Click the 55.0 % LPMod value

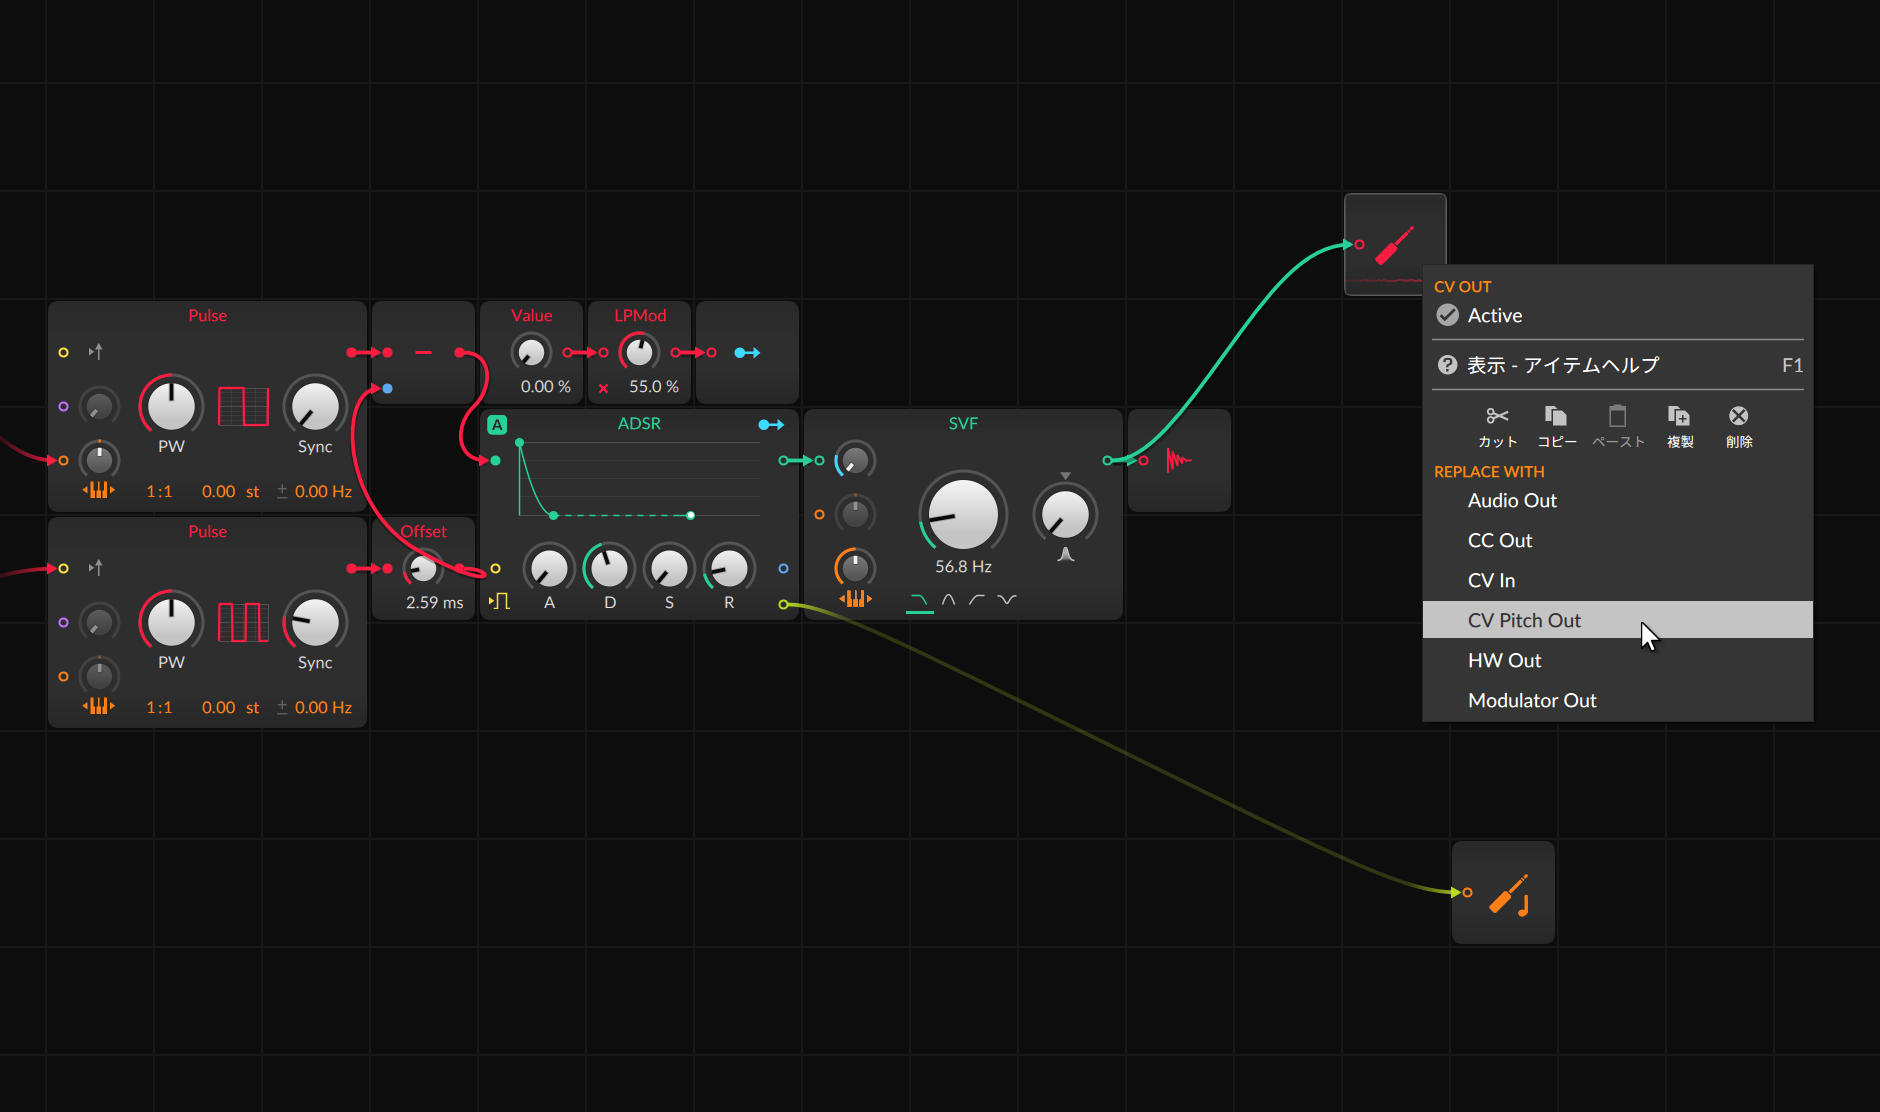click(653, 386)
